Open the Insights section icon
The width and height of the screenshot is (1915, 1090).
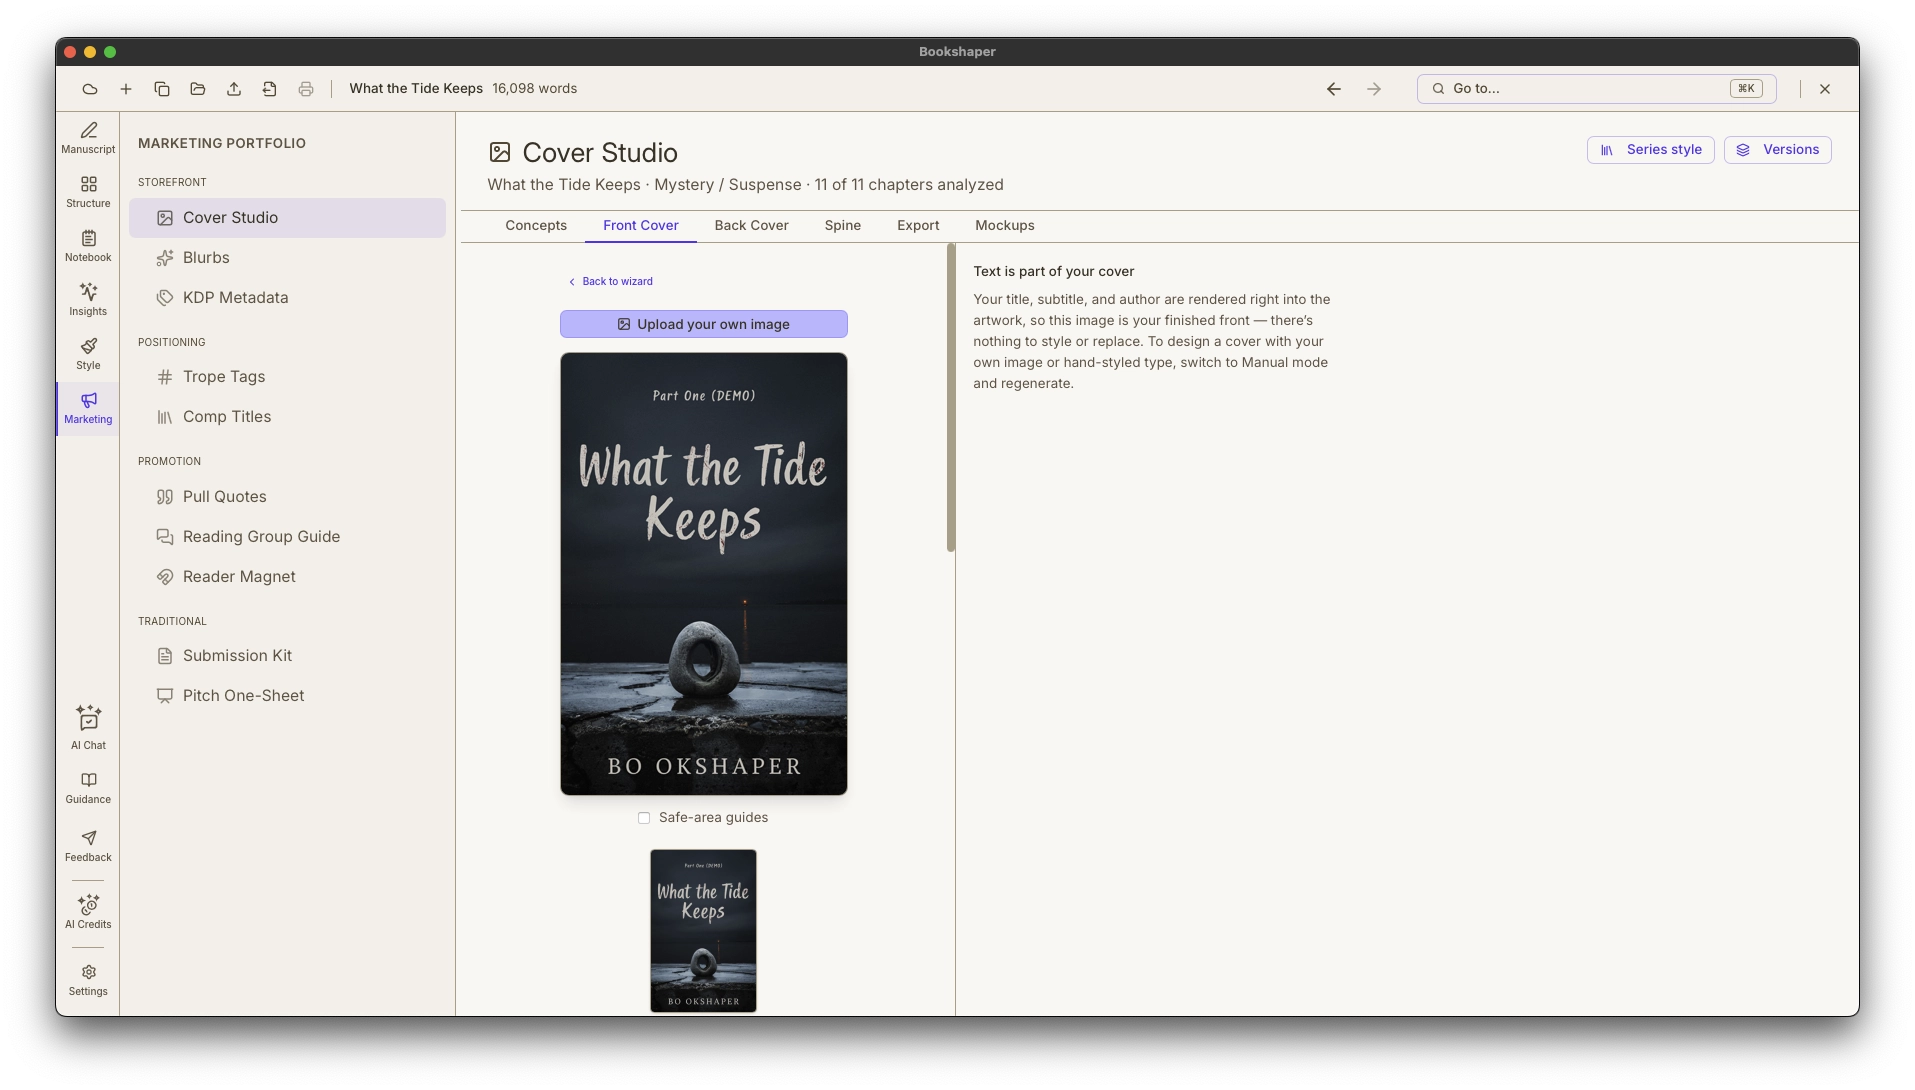click(x=88, y=300)
